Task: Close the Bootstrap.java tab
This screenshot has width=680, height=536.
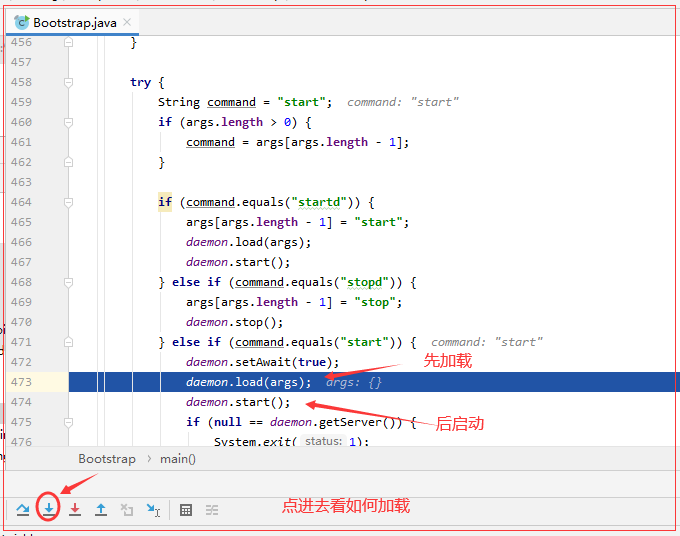Action: coord(127,22)
